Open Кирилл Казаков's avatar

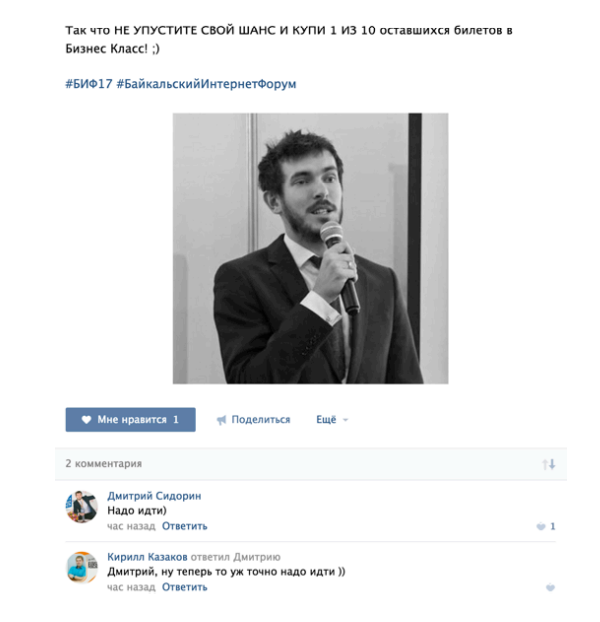(x=81, y=567)
